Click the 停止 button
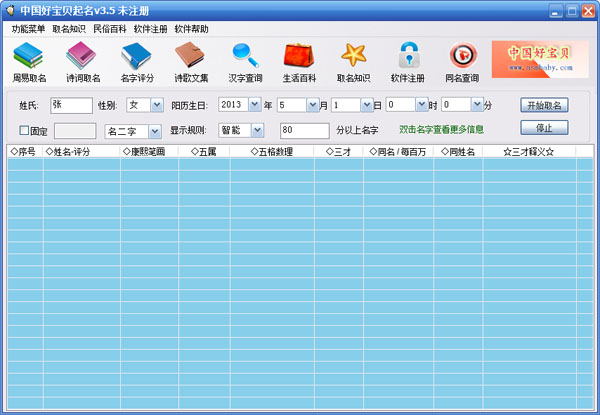Viewport: 600px width, 415px height. coord(544,128)
